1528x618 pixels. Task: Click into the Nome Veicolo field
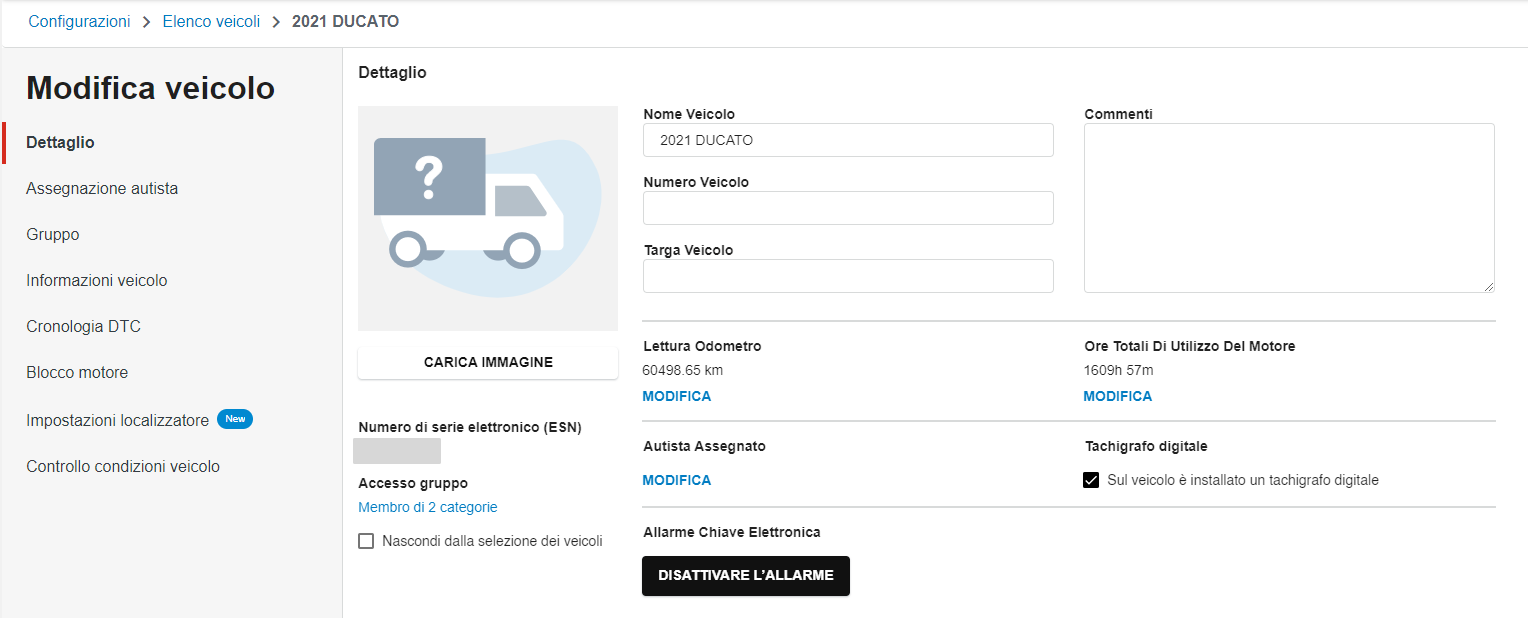click(848, 140)
